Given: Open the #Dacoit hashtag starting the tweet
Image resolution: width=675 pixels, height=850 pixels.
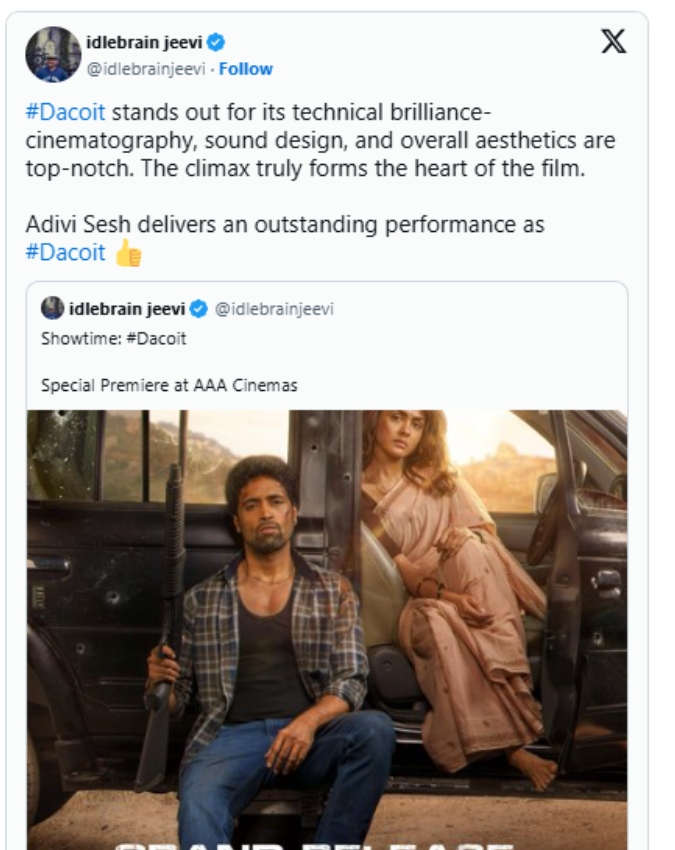Looking at the screenshot, I should [65, 112].
